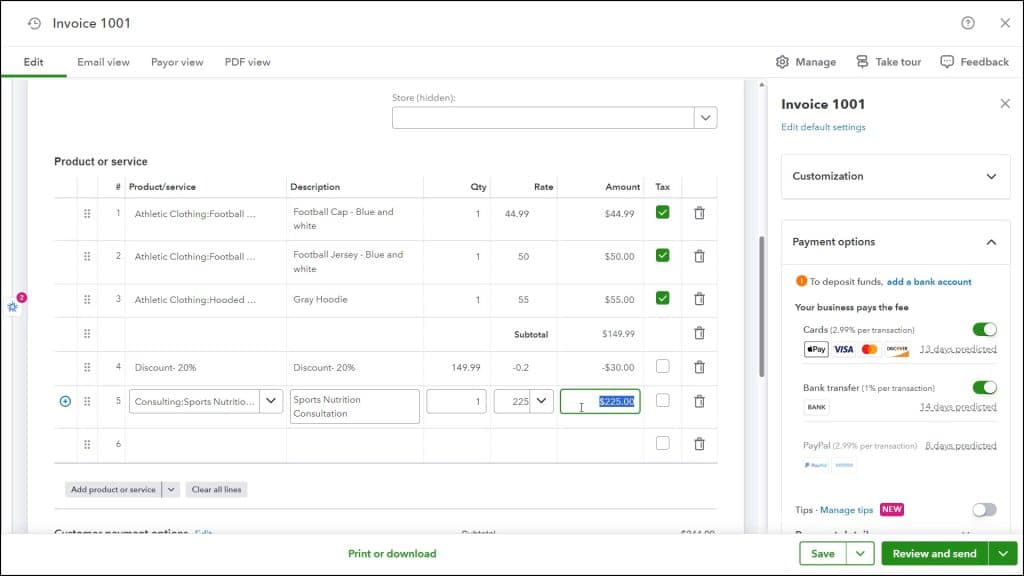Collapse the Customization section
The image size is (1024, 576).
point(992,176)
